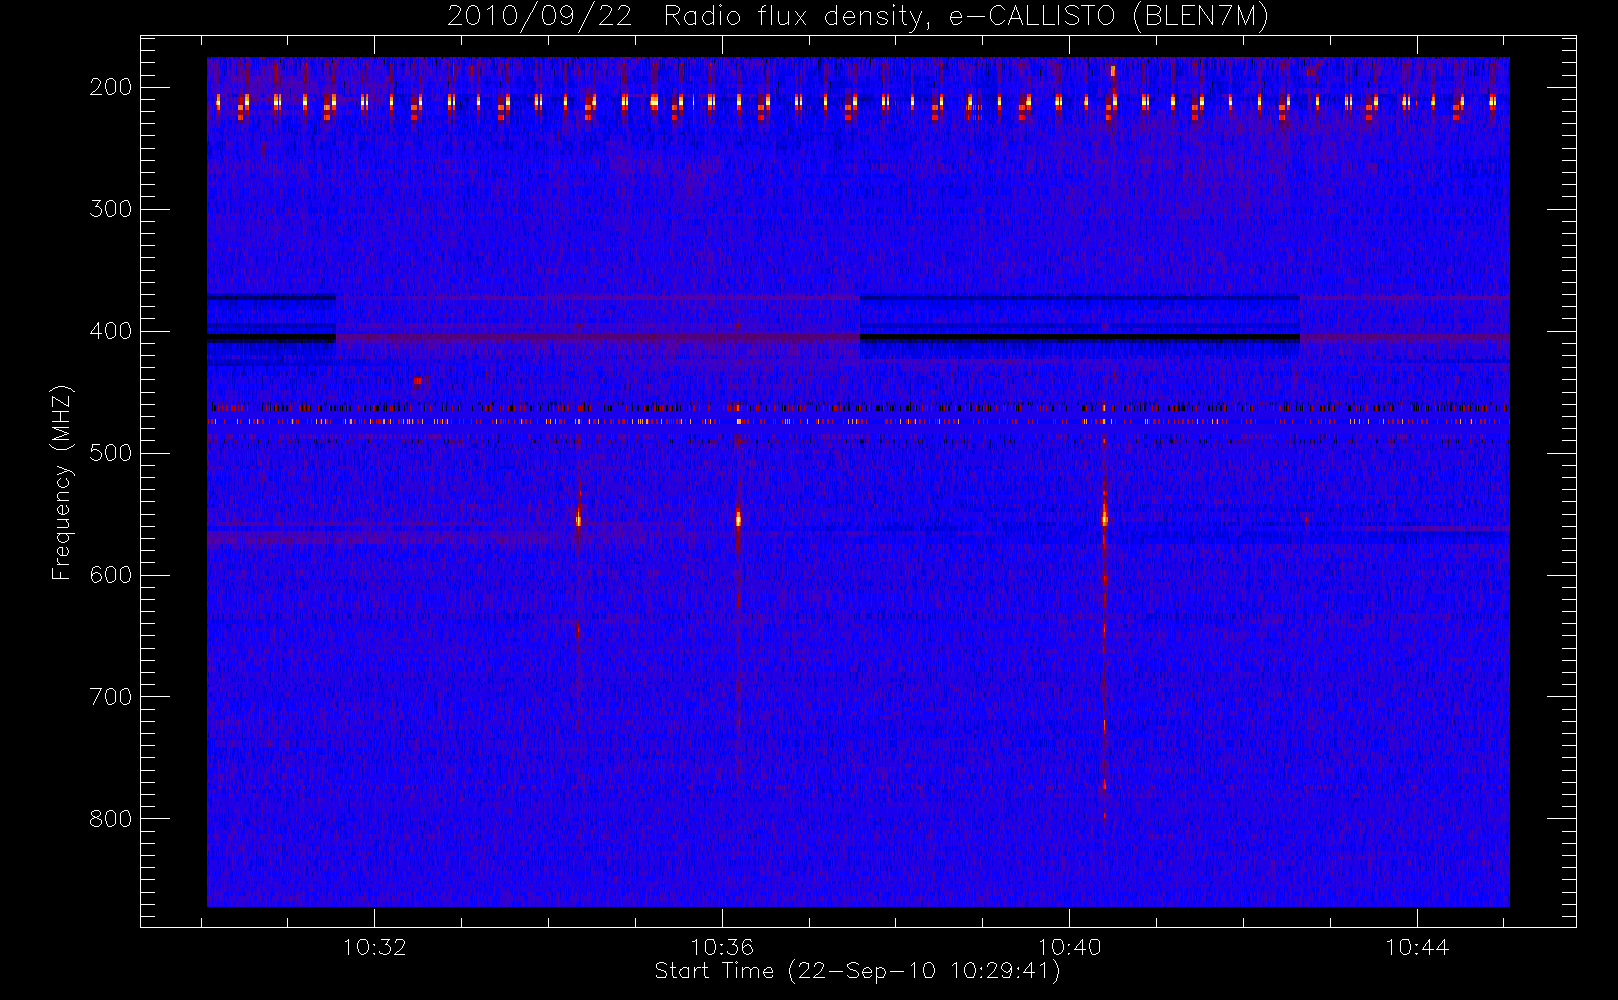The image size is (1618, 1000).
Task: Click the 'Start Time (22-Sep-10 10:29:41)' label
Action: coord(857,971)
